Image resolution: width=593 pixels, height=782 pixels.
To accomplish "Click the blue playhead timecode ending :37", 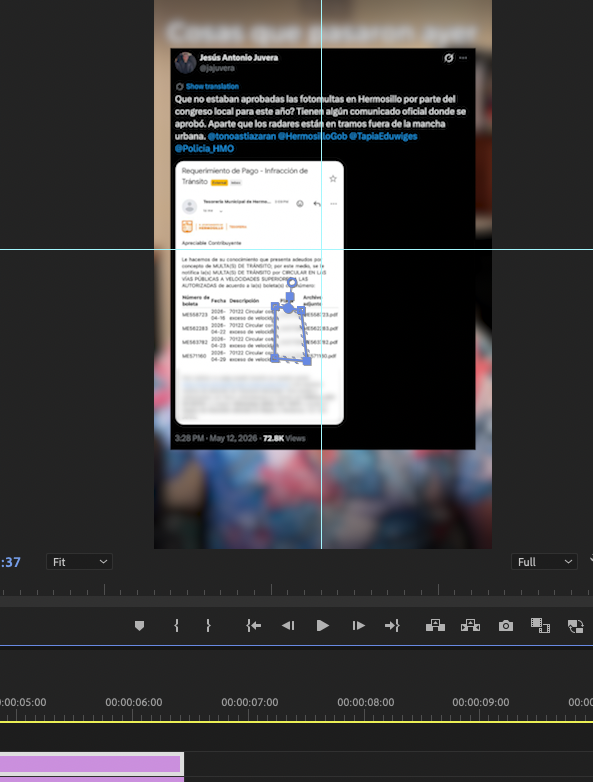I will coord(10,562).
